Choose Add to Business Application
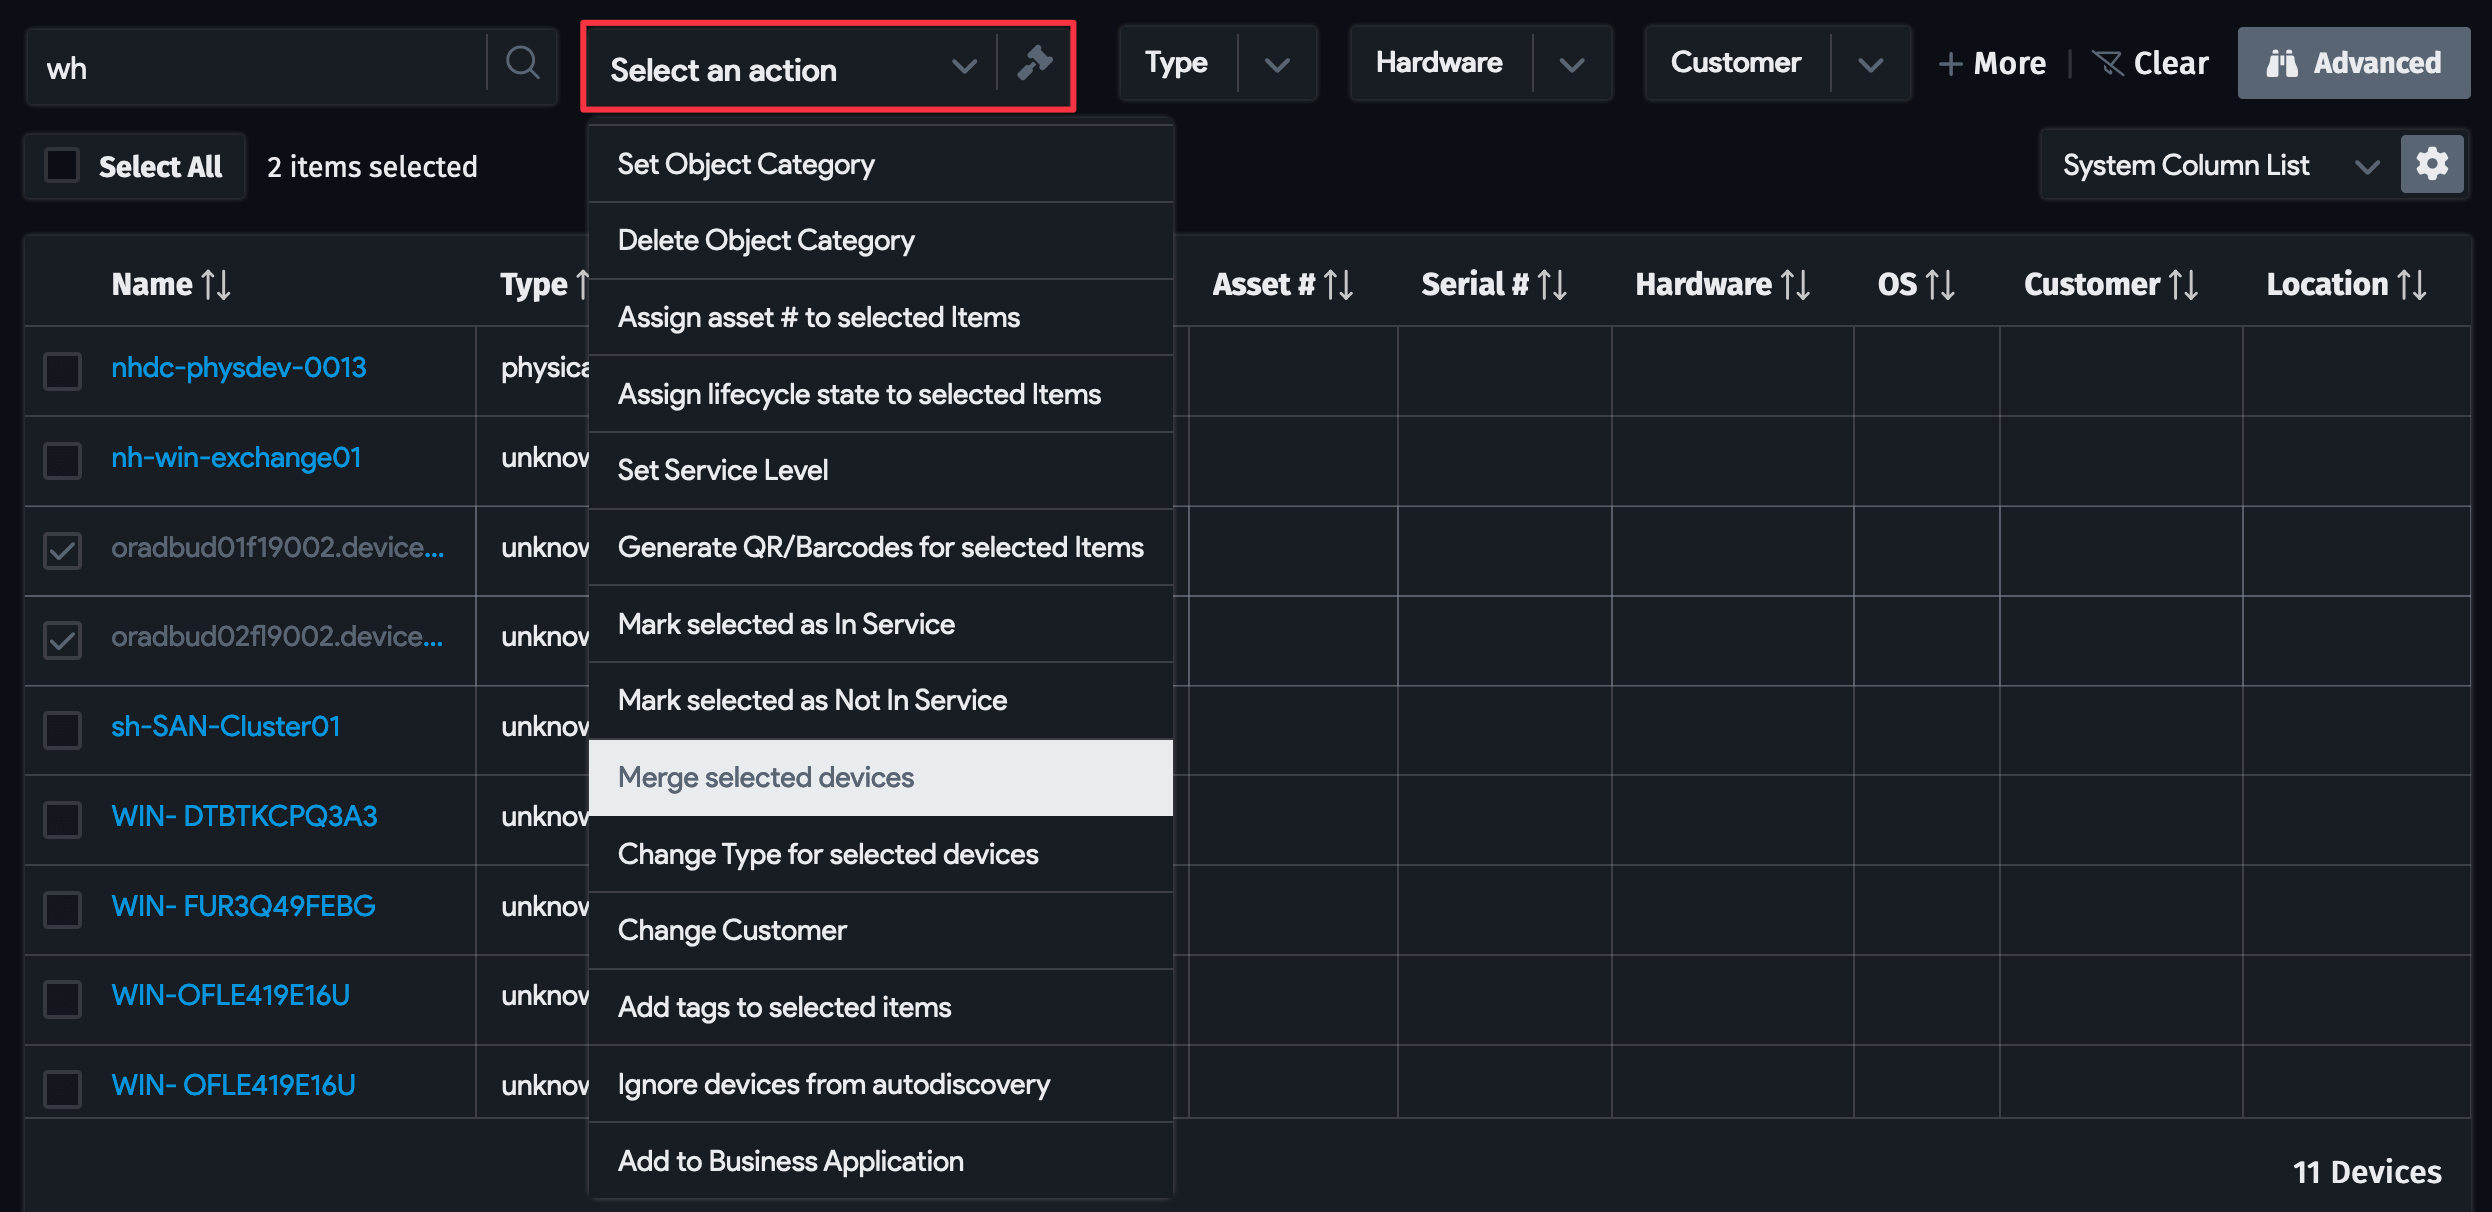2492x1212 pixels. point(880,1161)
